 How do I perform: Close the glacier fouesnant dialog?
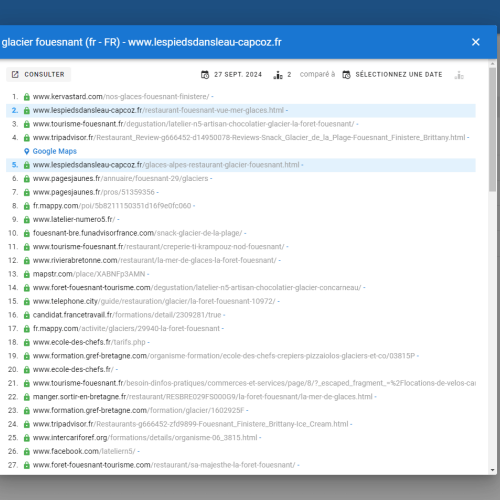pos(476,42)
